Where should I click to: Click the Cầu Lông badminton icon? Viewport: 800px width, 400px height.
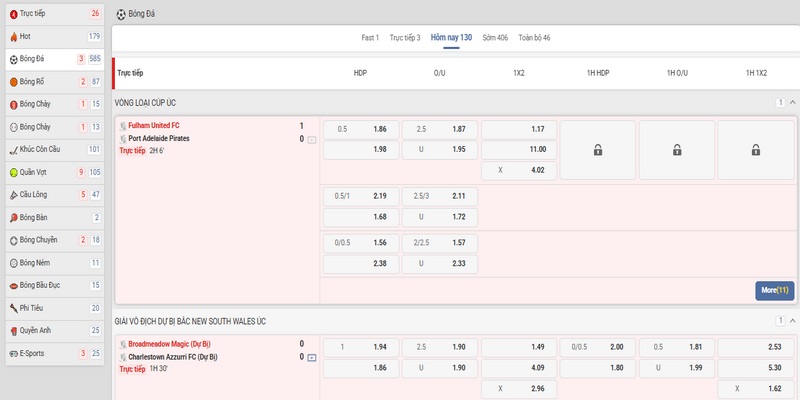coord(13,195)
